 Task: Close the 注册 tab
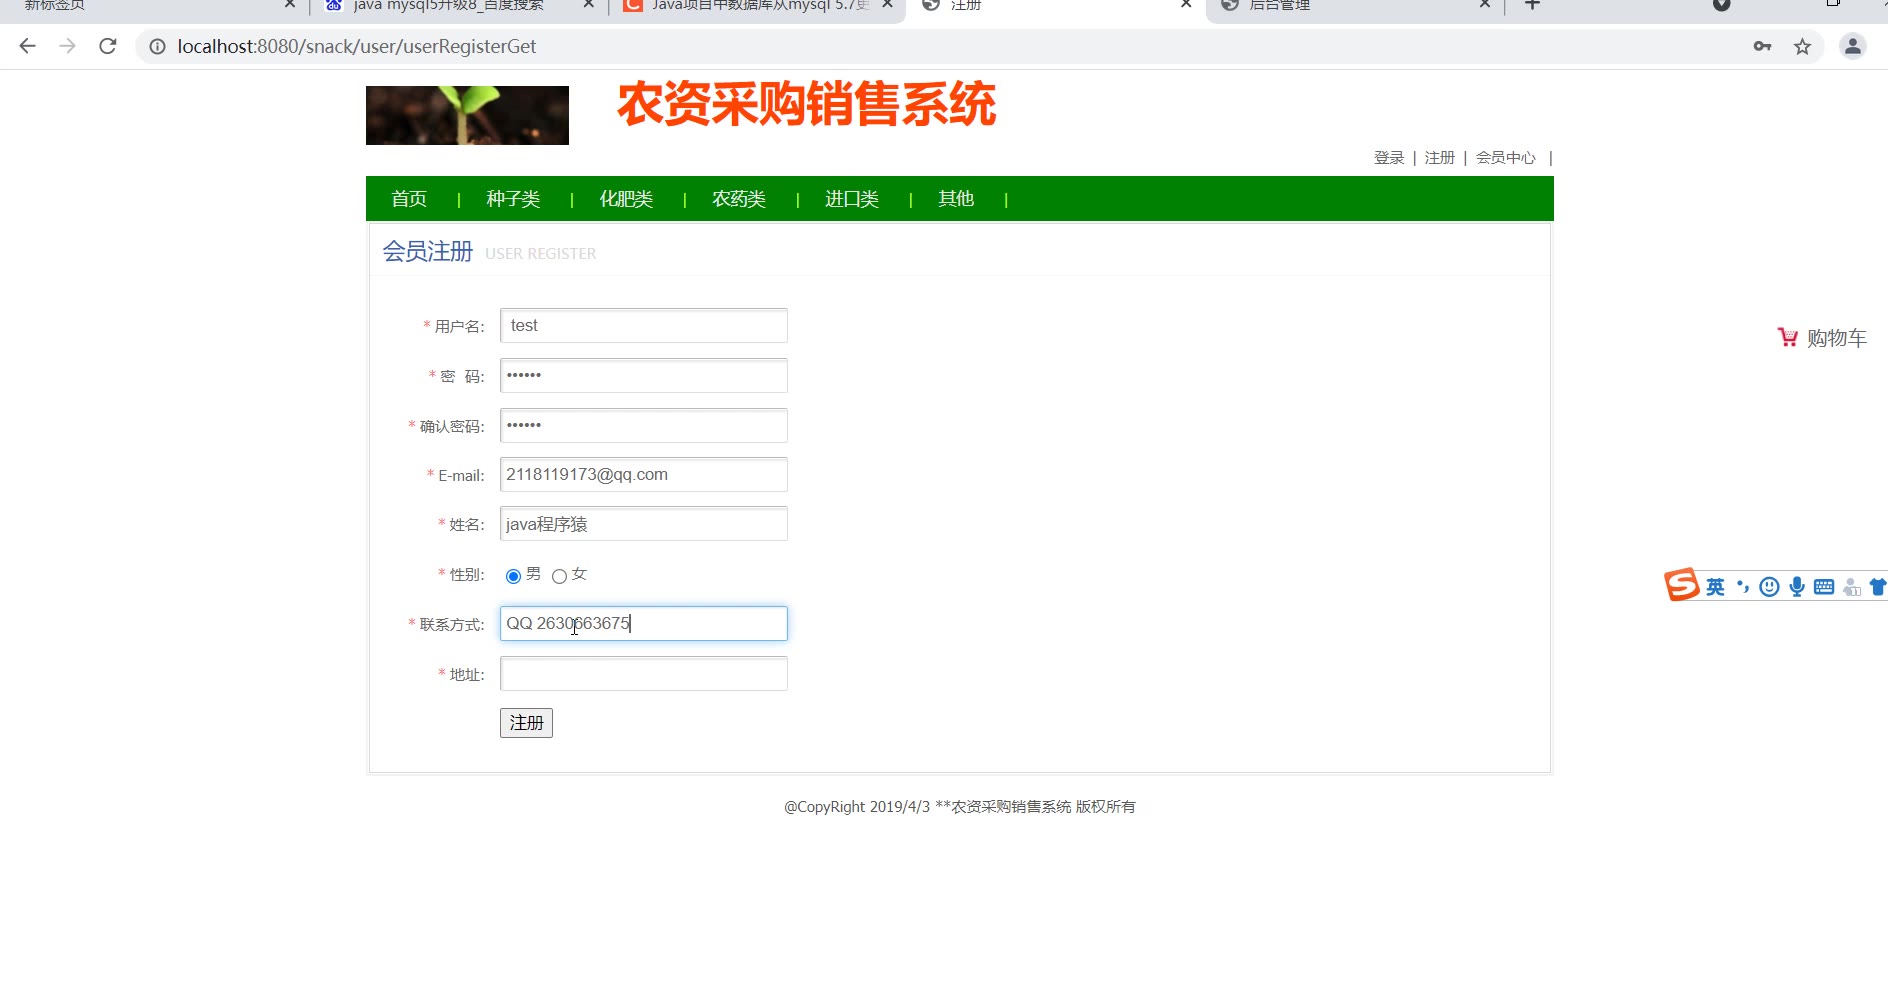click(1186, 5)
